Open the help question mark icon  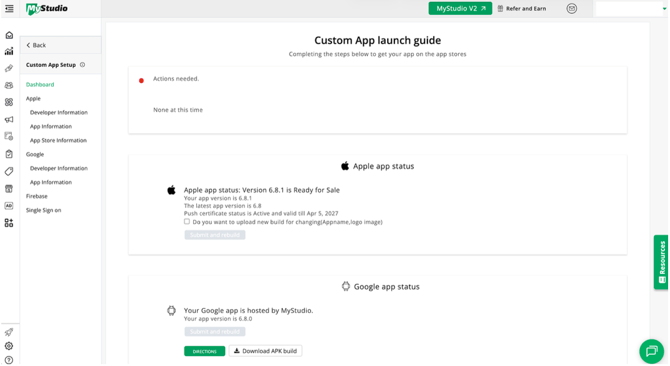pos(9,360)
